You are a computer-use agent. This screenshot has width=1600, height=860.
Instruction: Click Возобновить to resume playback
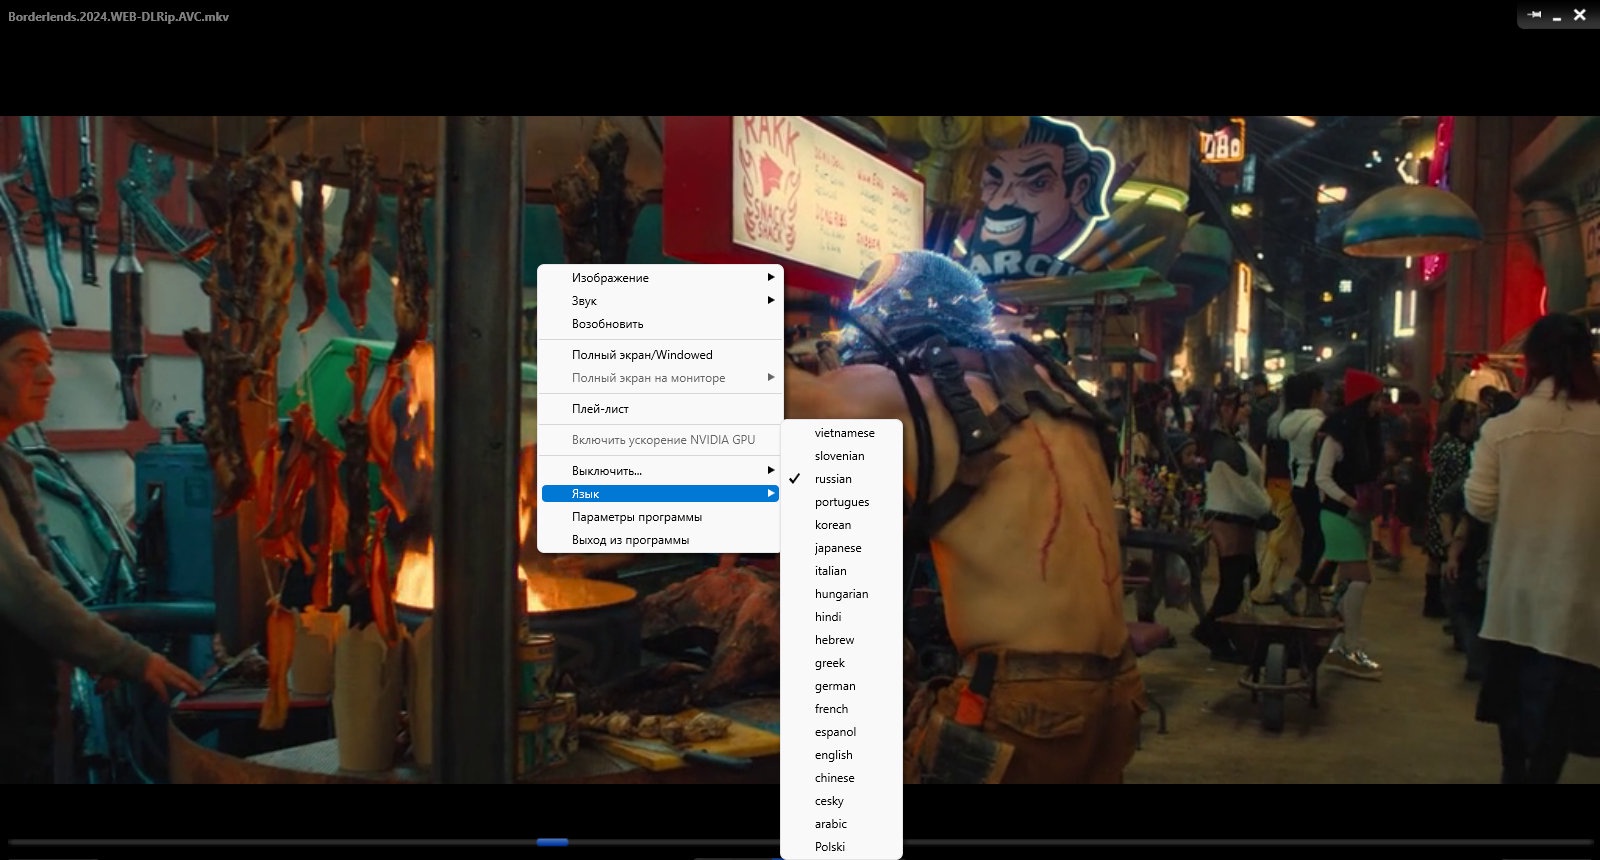click(x=660, y=324)
